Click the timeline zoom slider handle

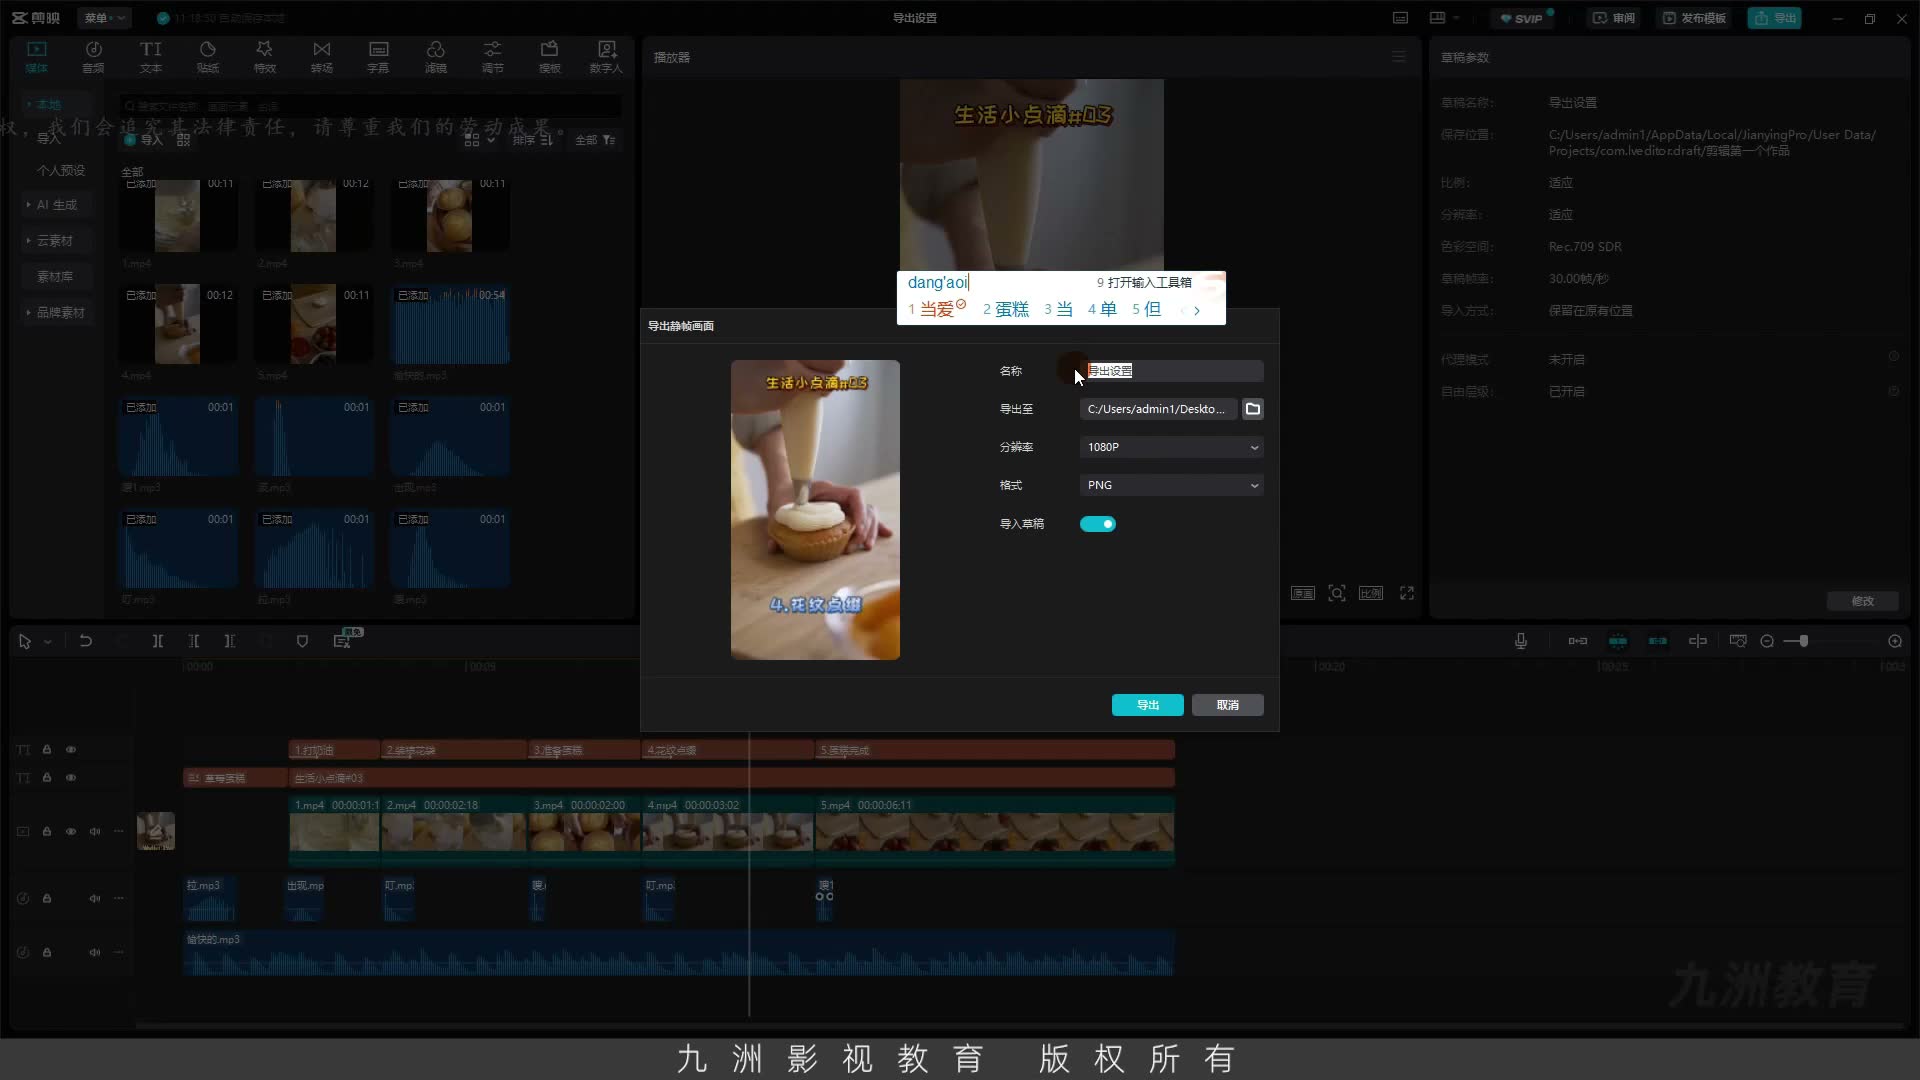[x=1803, y=641]
